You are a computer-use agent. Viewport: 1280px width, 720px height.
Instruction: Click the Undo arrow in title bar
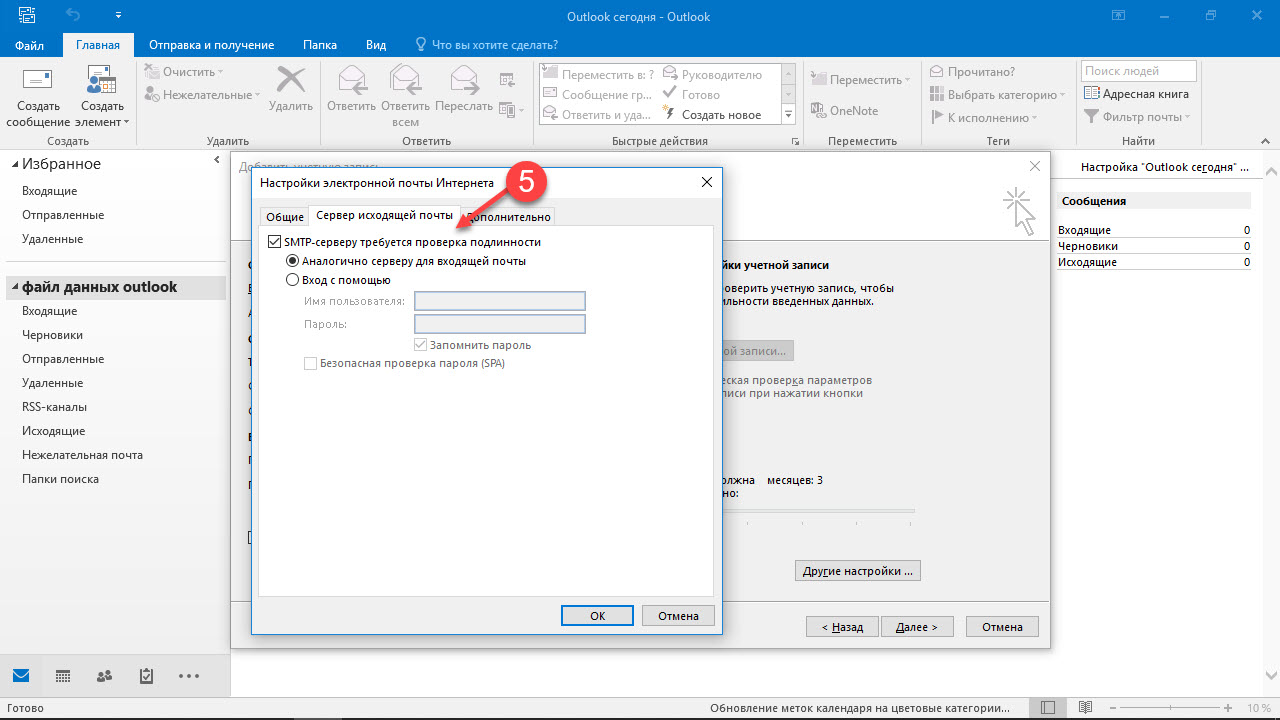[x=72, y=16]
